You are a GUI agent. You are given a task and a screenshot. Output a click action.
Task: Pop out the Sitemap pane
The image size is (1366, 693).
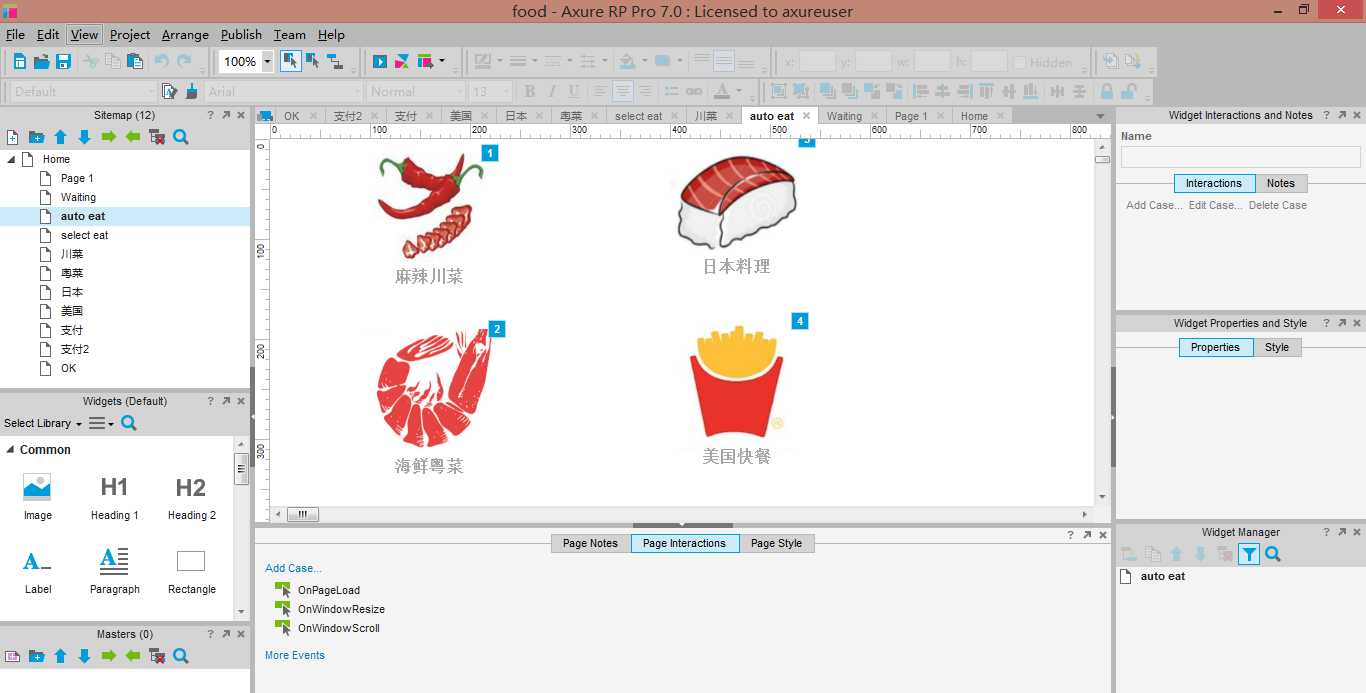[x=225, y=115]
